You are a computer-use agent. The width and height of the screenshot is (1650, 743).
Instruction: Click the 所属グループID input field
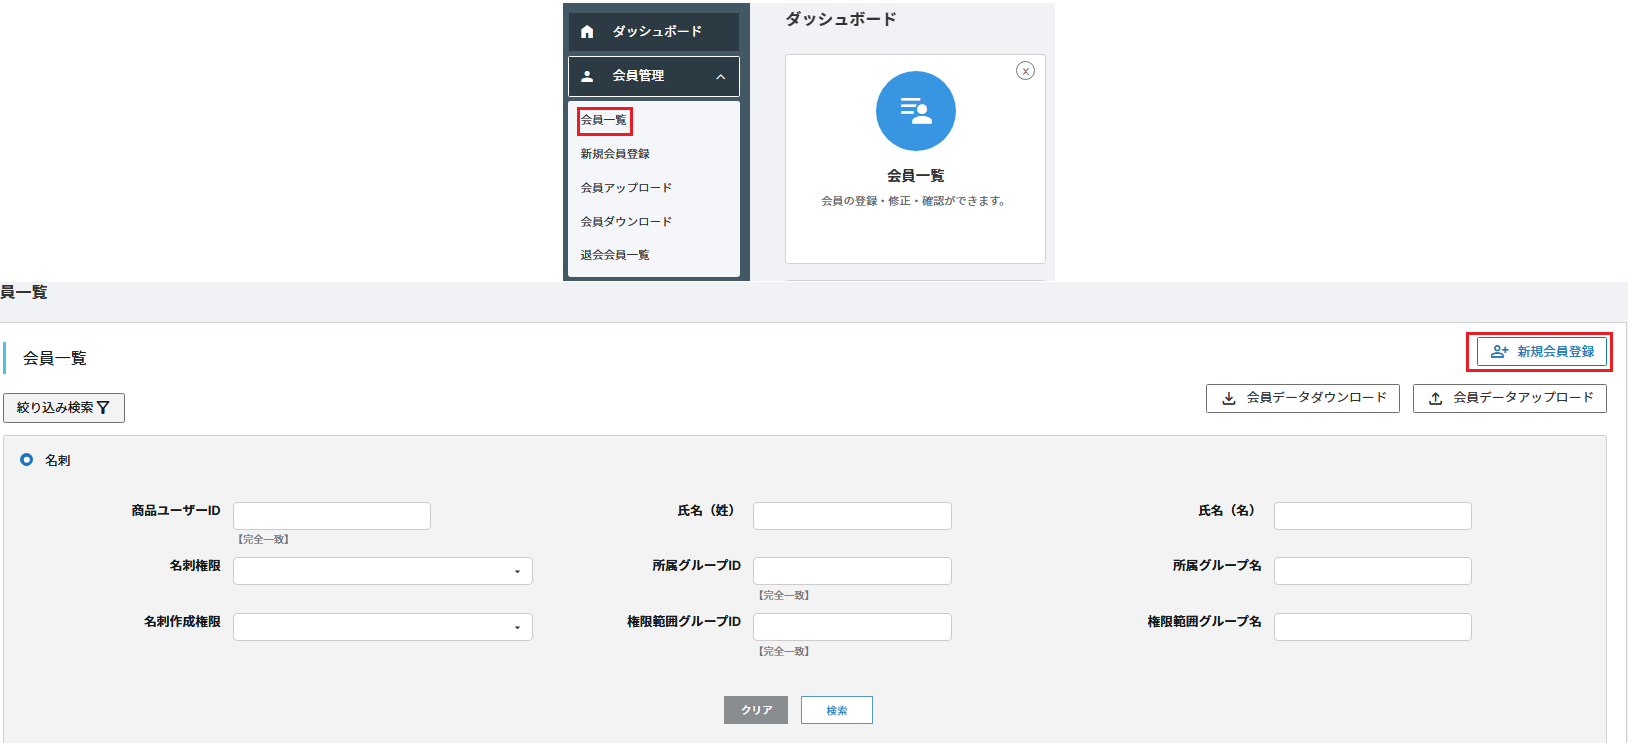click(x=852, y=571)
